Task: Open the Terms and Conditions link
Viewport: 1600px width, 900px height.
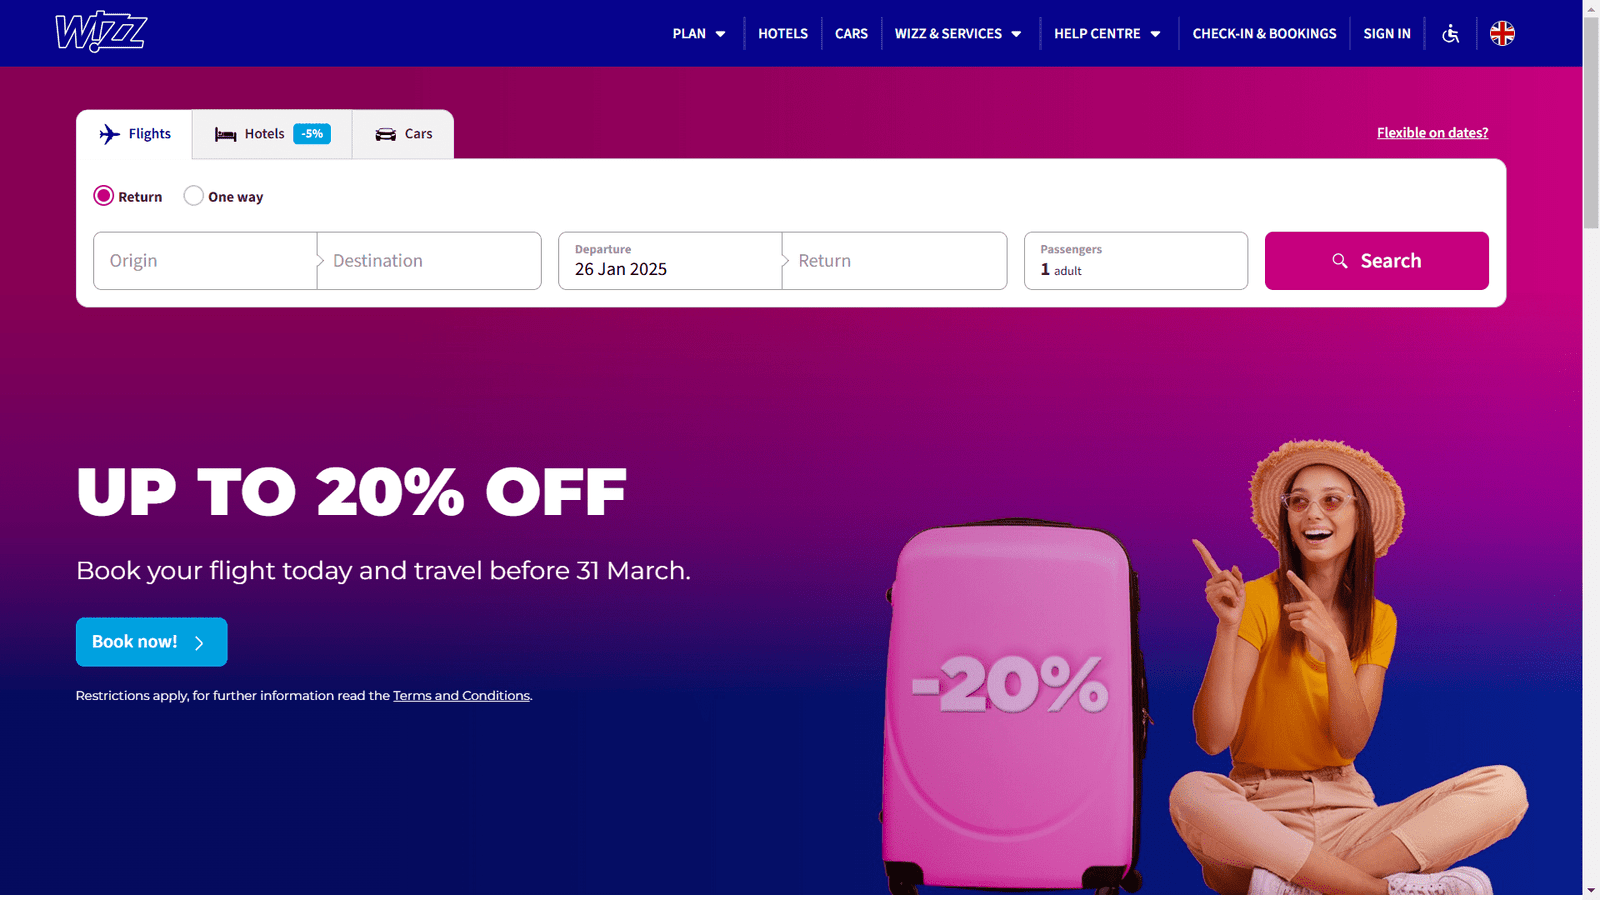Action: 461,696
